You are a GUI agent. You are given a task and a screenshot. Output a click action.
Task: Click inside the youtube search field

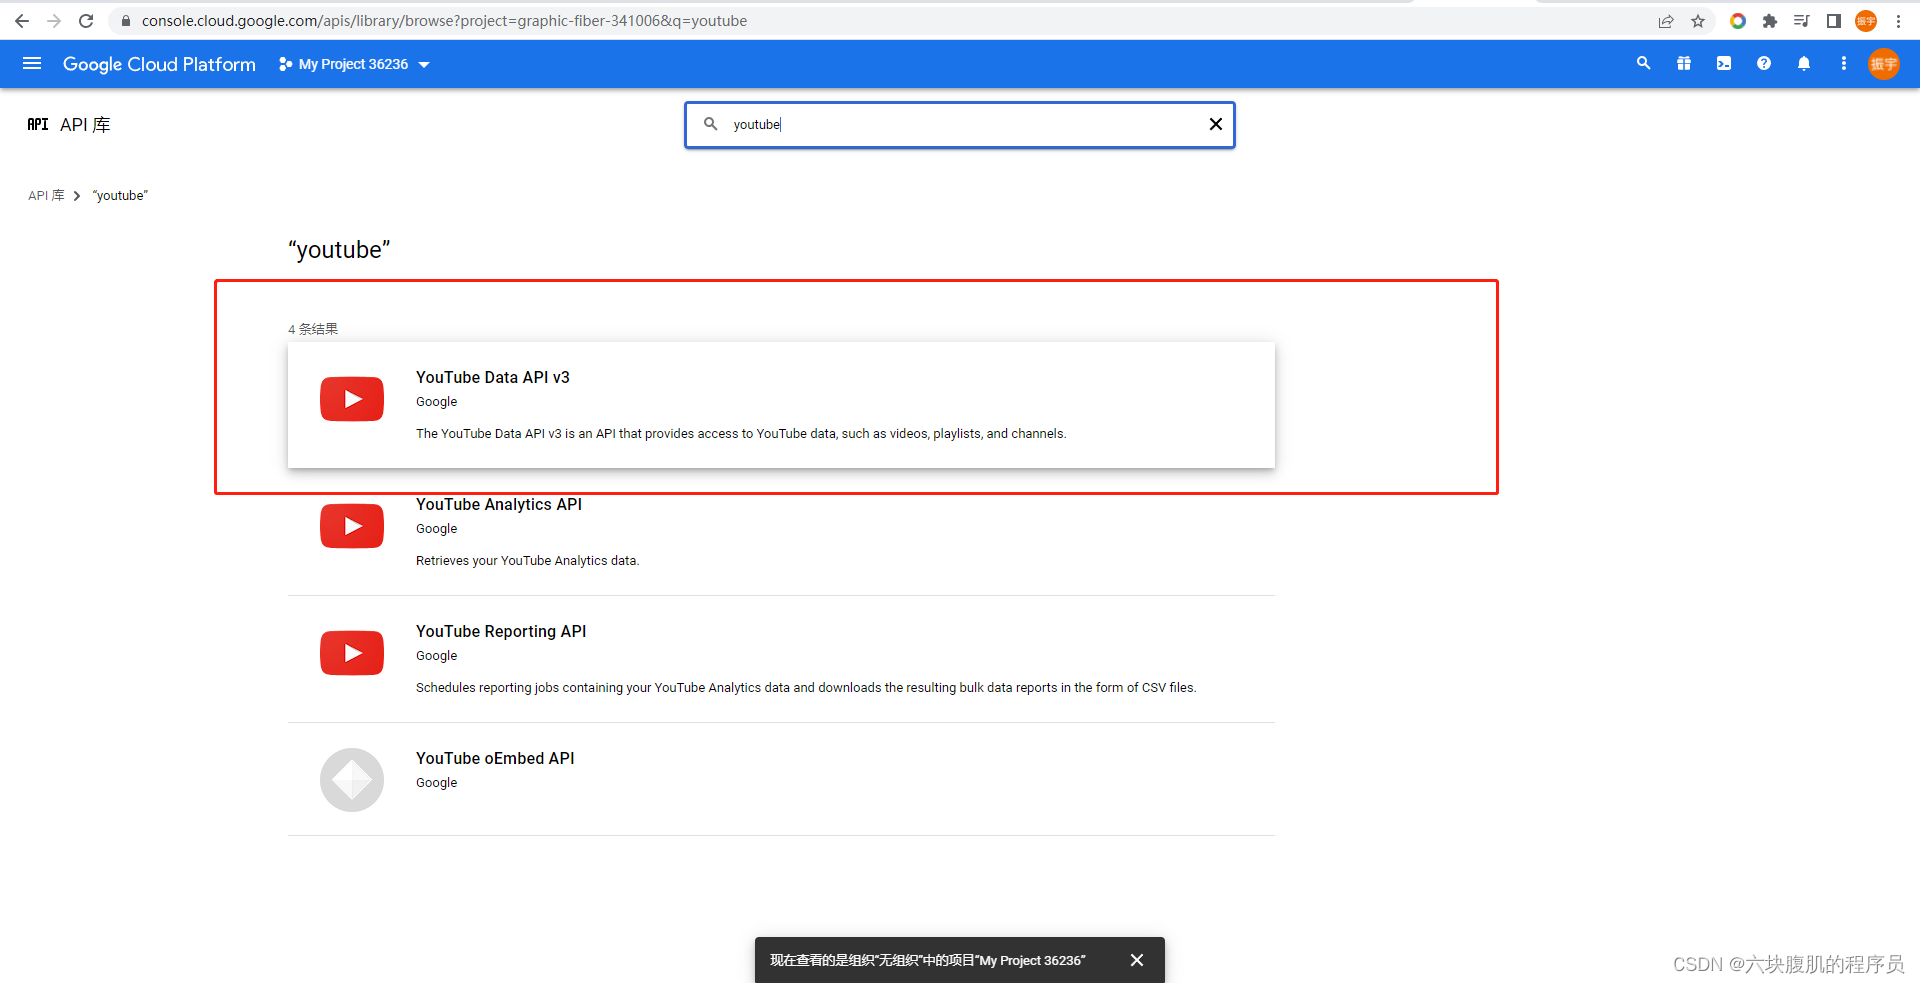[960, 125]
